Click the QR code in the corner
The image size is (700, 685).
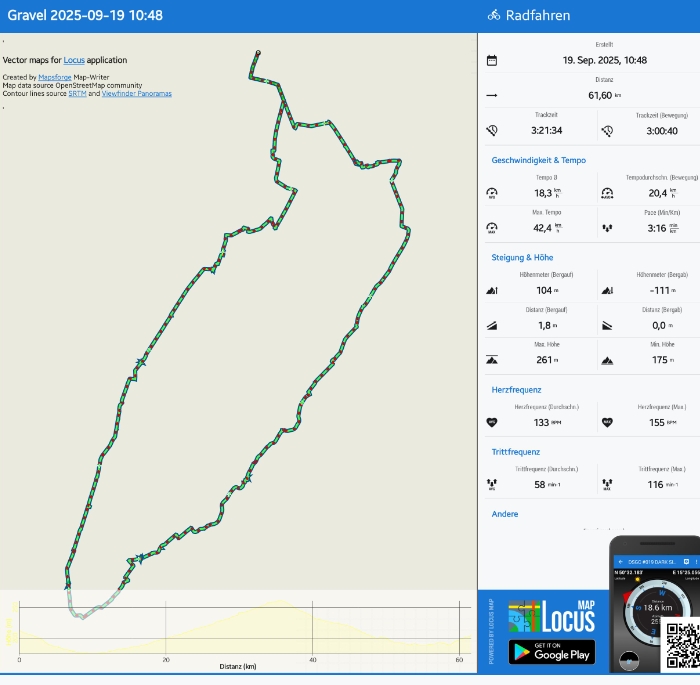pos(682,645)
